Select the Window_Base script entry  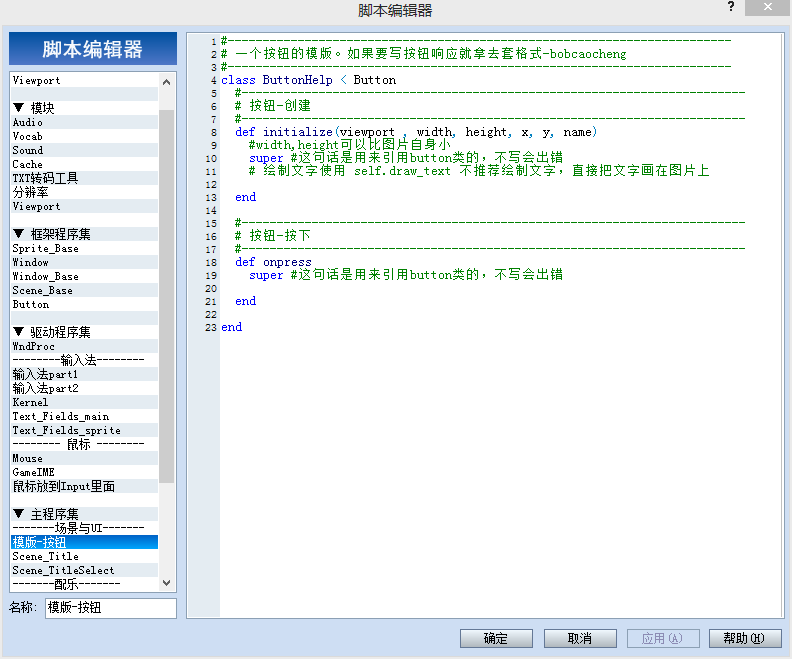[x=84, y=276]
